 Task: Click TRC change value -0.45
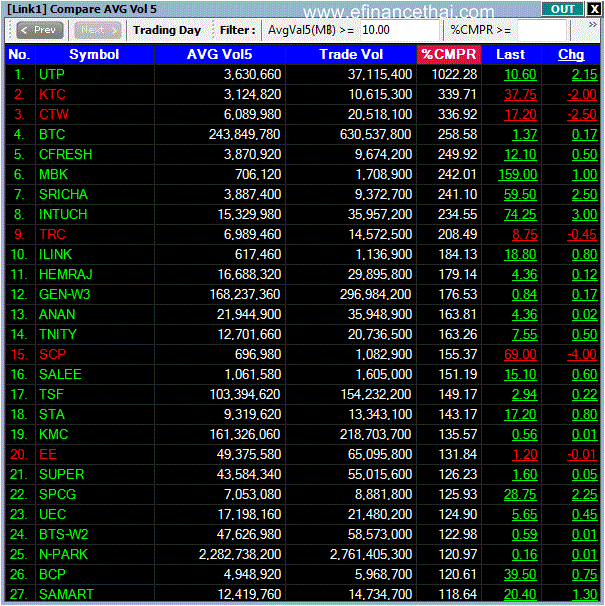pyautogui.click(x=582, y=235)
